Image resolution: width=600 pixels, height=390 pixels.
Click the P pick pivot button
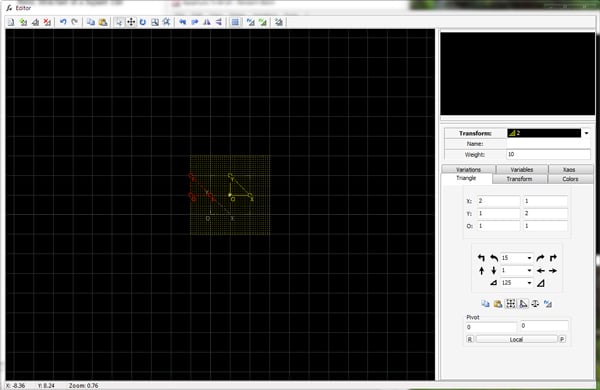tap(562, 339)
